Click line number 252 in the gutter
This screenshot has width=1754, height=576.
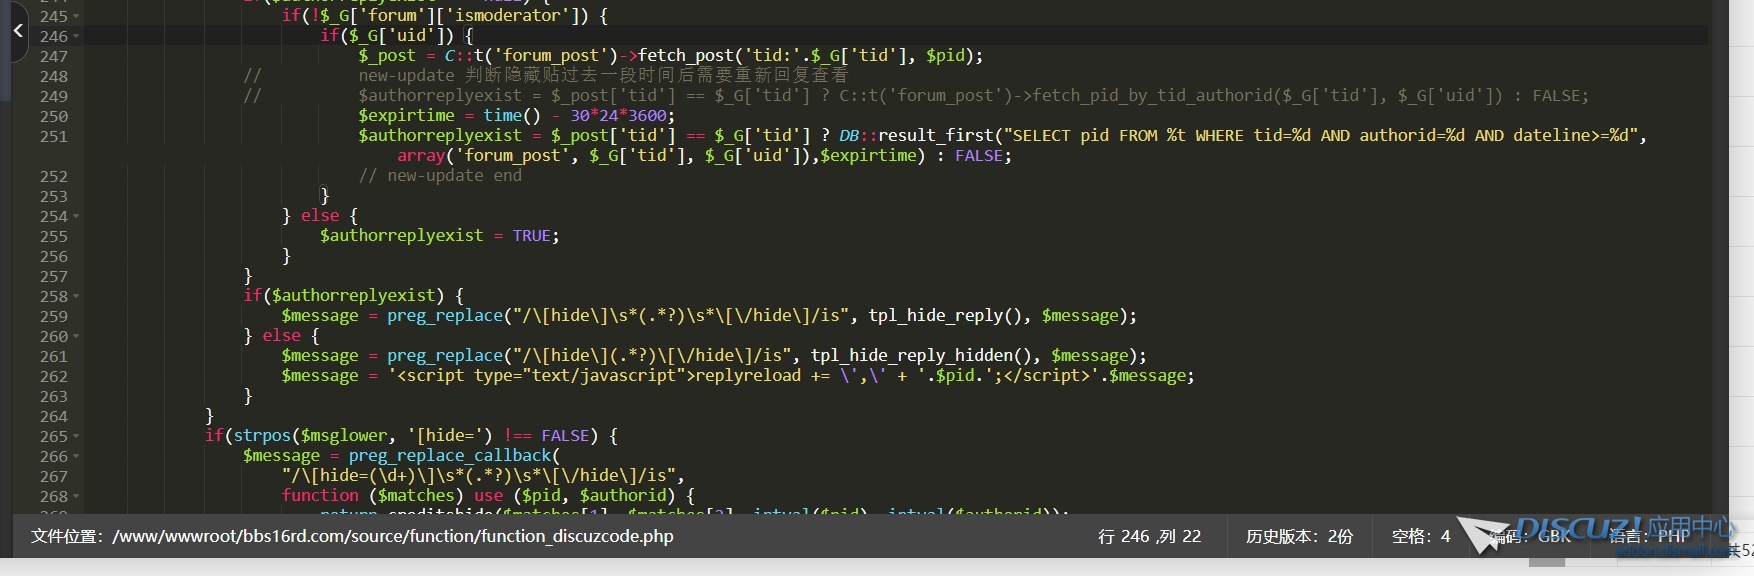54,177
